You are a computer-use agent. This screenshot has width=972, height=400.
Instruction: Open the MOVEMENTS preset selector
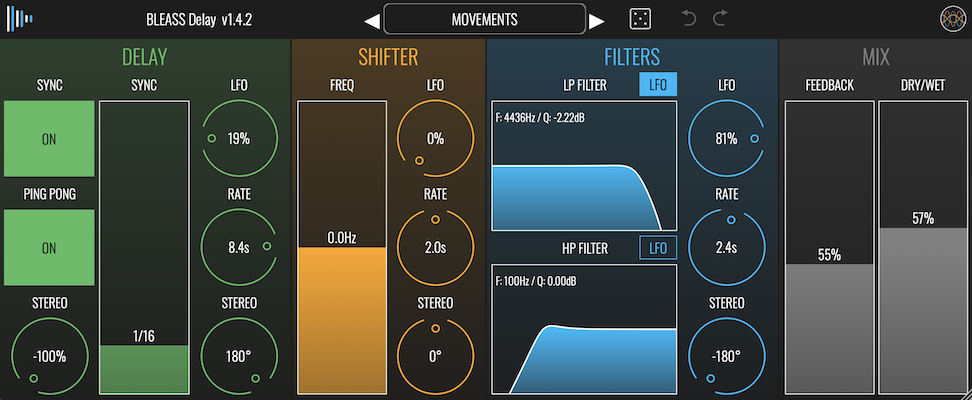484,19
